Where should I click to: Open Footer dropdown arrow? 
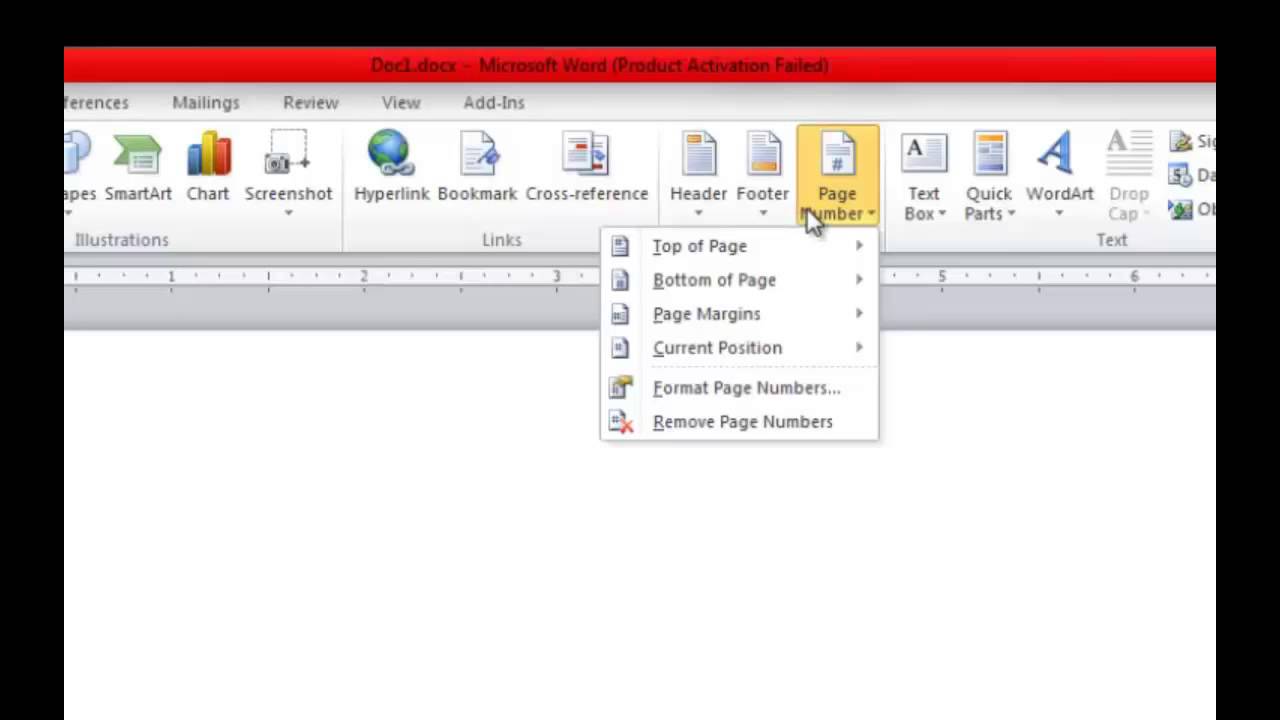(763, 213)
